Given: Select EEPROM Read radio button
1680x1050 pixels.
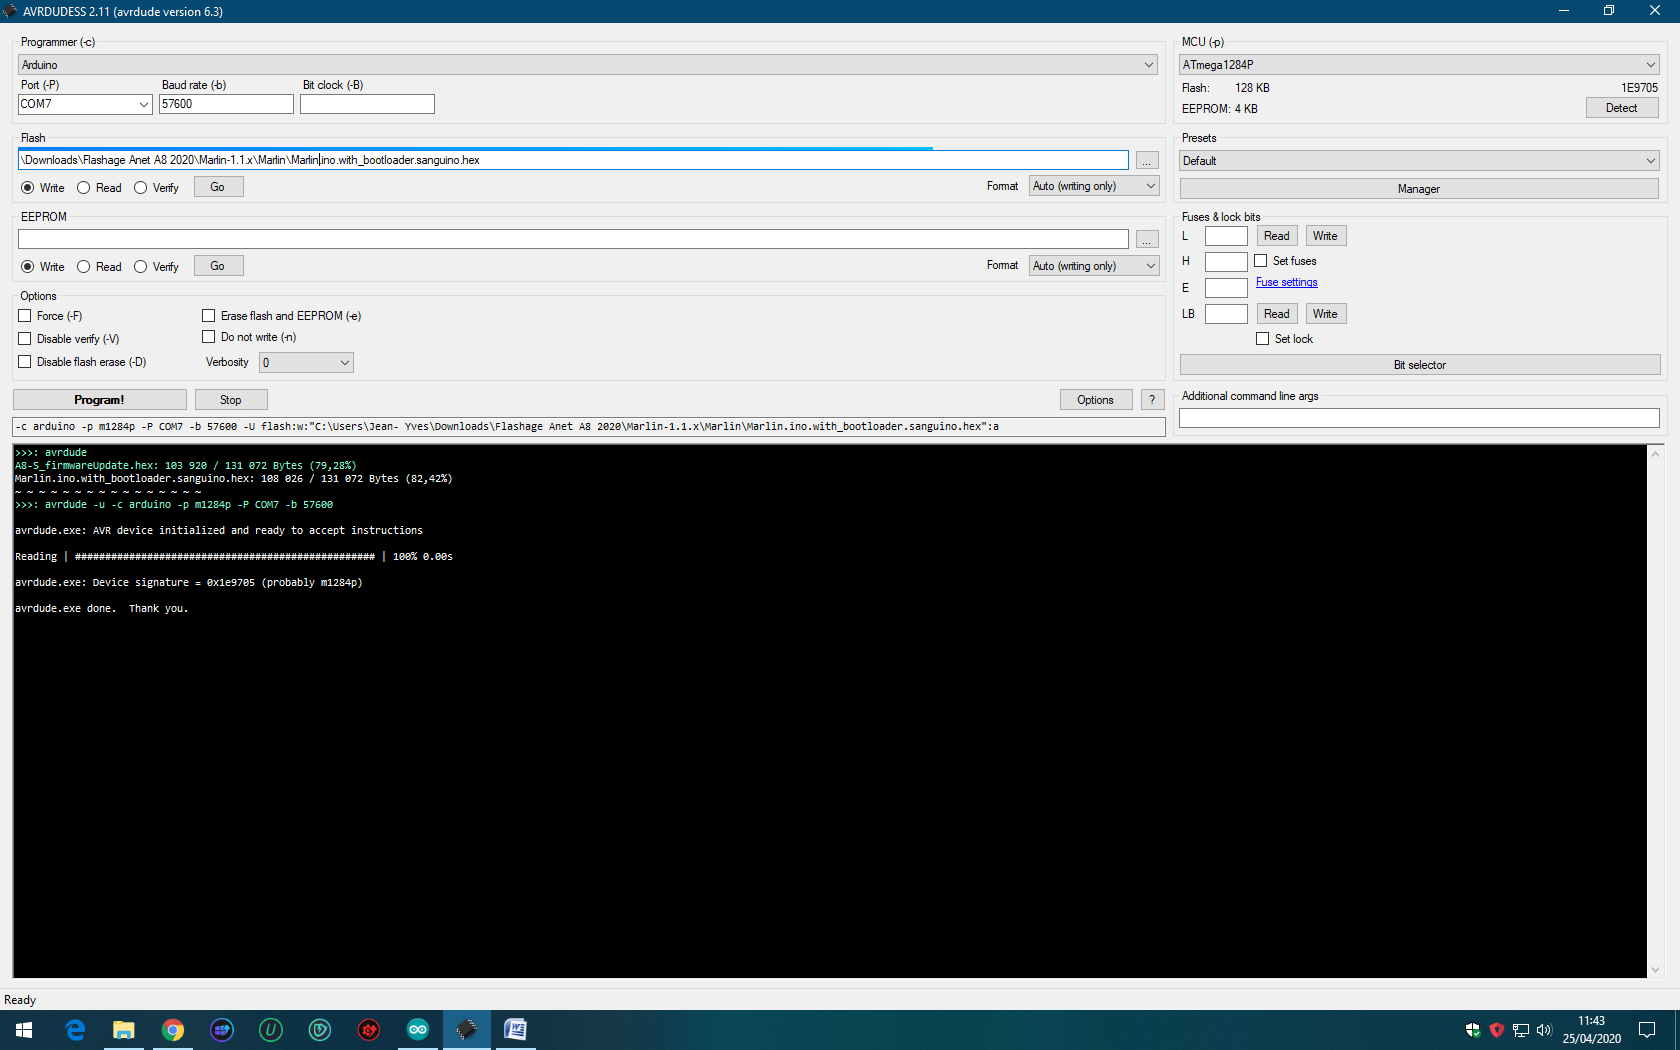Looking at the screenshot, I should point(84,267).
